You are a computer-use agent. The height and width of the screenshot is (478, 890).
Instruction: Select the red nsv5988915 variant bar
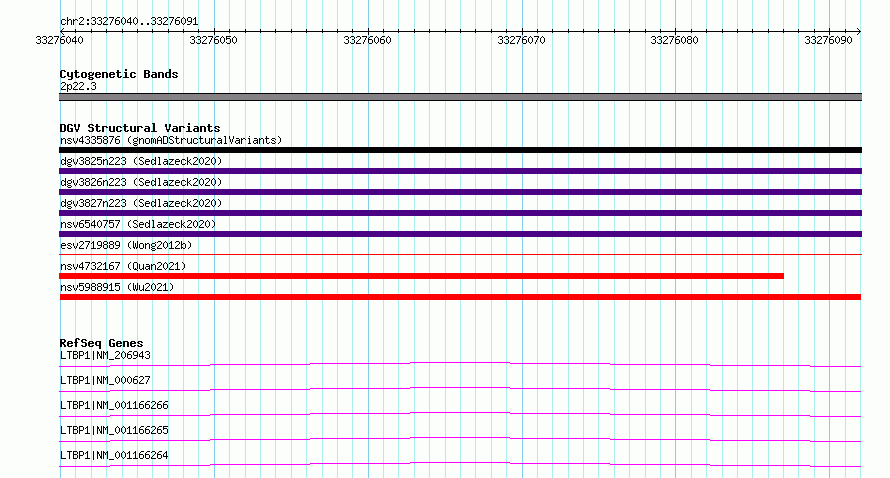pyautogui.click(x=460, y=297)
